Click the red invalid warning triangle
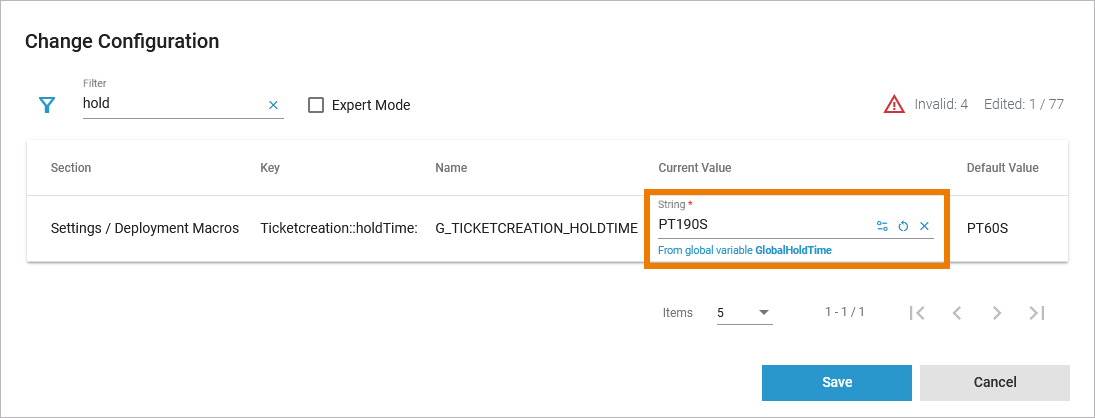The image size is (1095, 418). (x=894, y=104)
